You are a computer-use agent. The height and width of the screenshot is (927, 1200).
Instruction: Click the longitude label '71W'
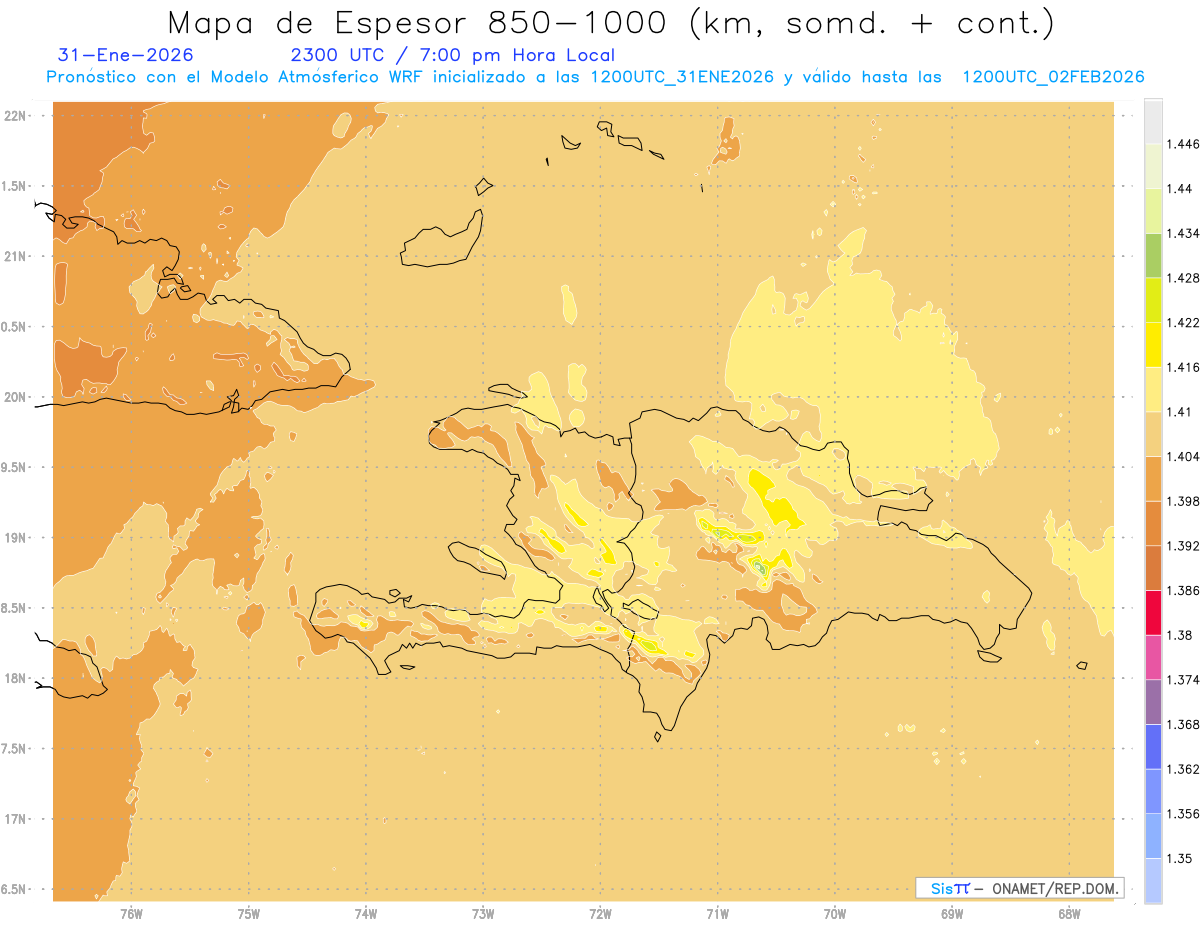[x=718, y=914]
